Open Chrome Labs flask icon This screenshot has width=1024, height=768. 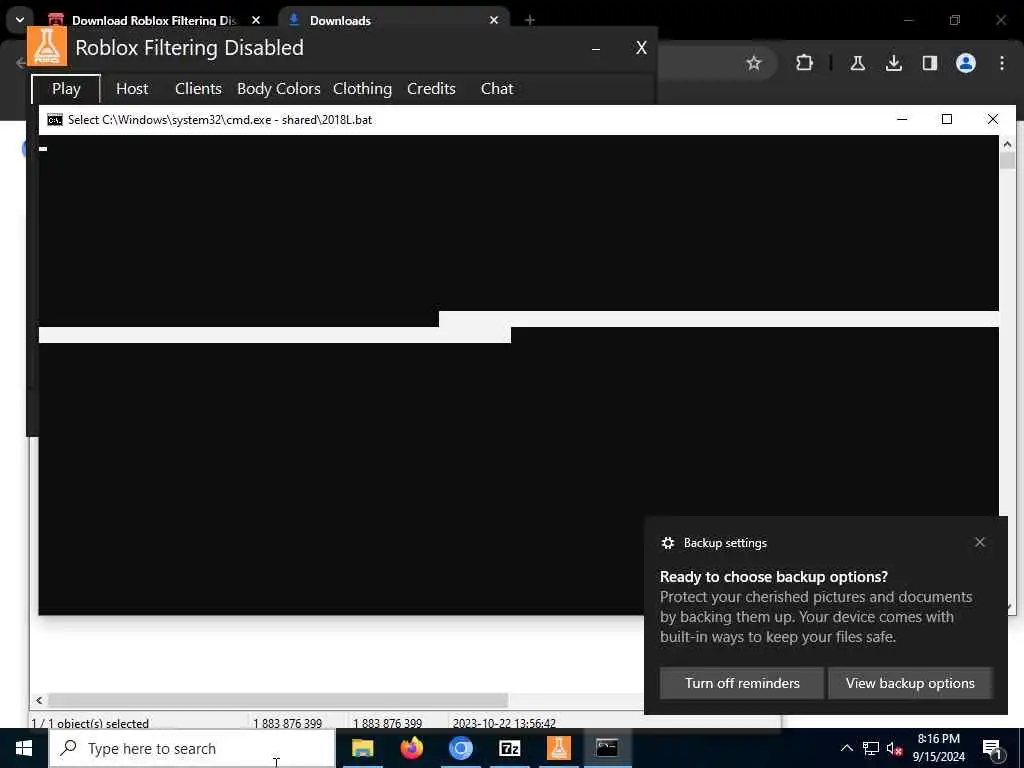857,63
